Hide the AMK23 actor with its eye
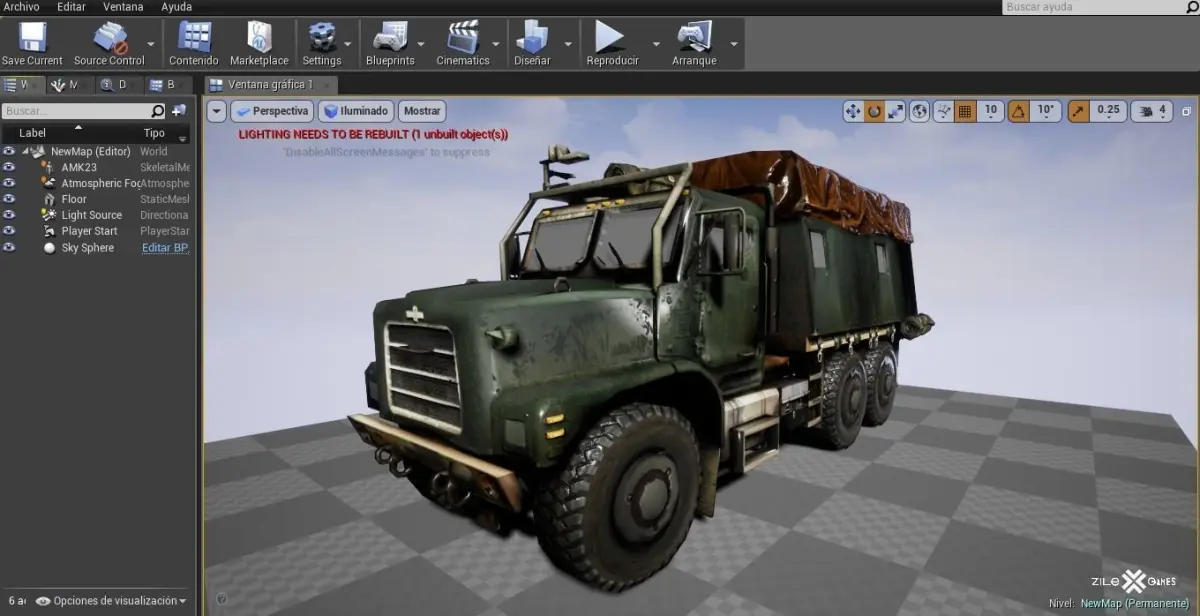Viewport: 1200px width, 616px height. click(x=9, y=167)
